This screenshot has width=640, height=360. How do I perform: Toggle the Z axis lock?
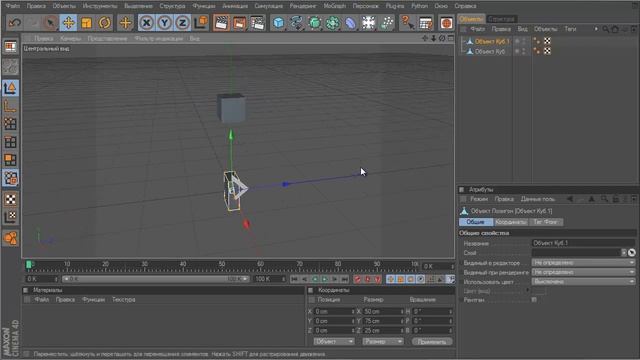click(x=182, y=22)
